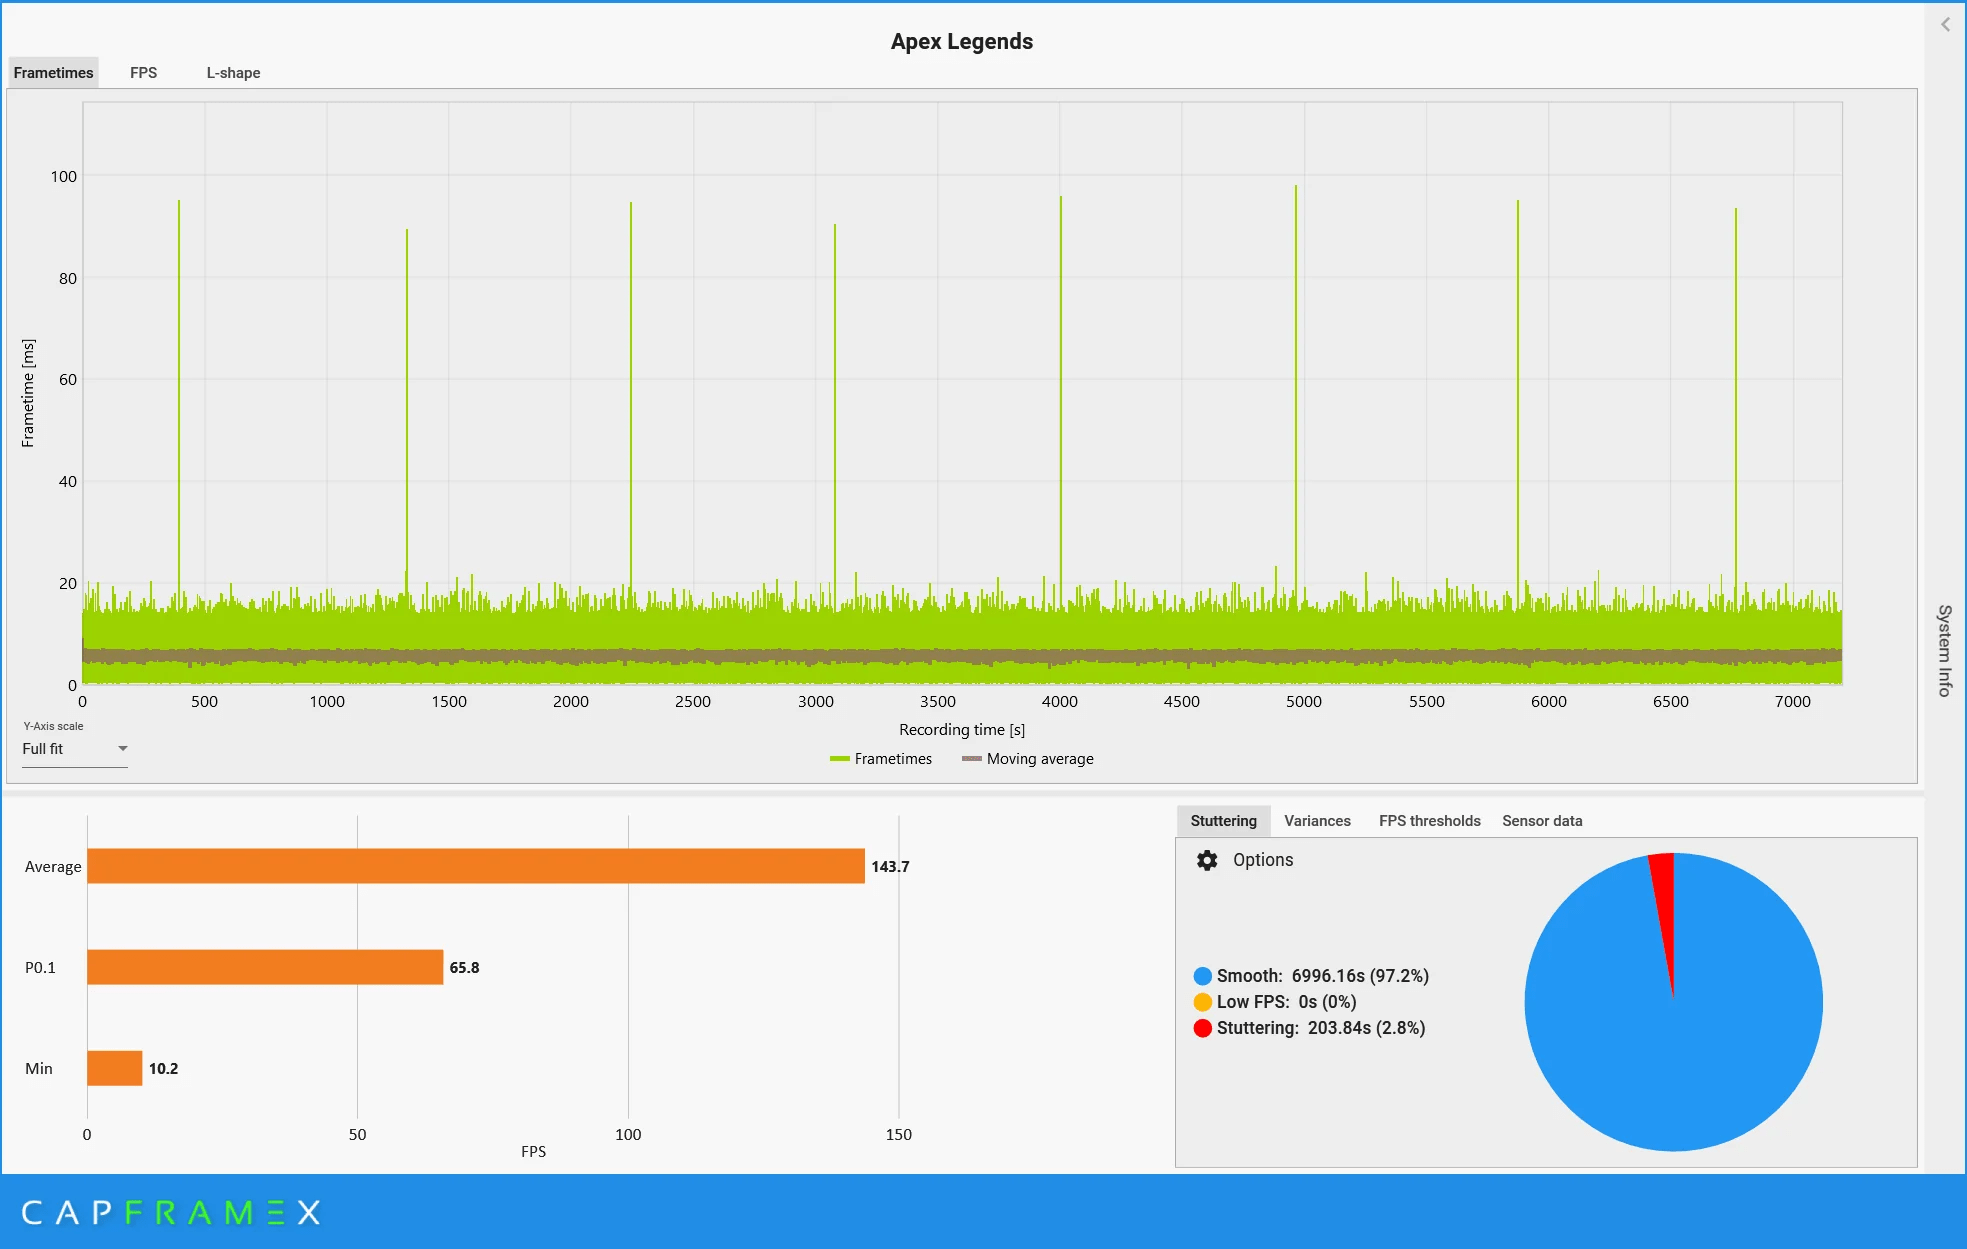Click the orange Low FPS legend dot
Viewport: 1967px width, 1249px height.
(x=1202, y=1002)
